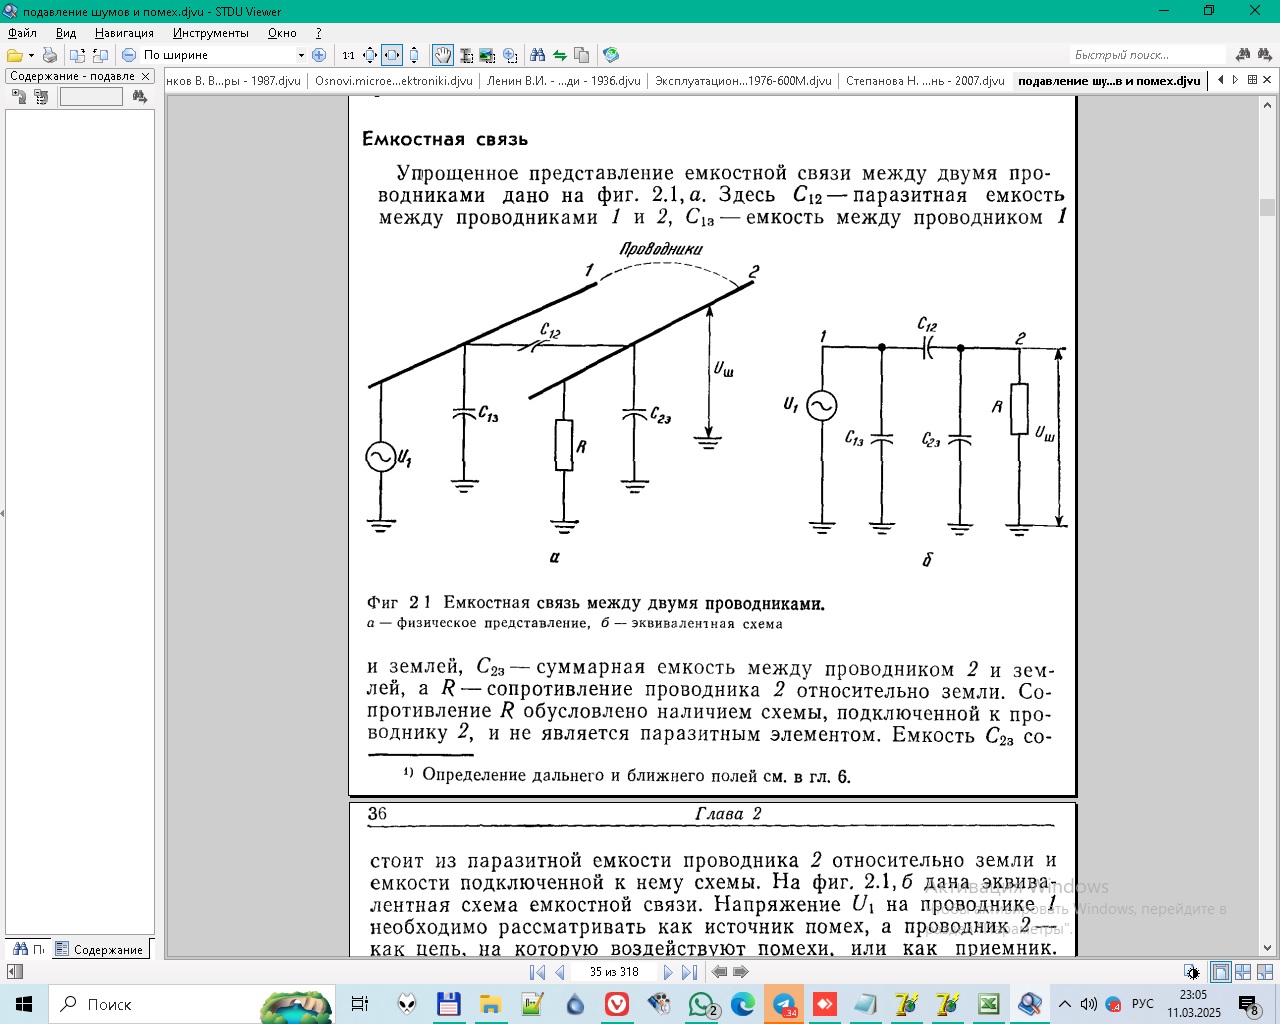Open the Windows Start menu

click(24, 1004)
